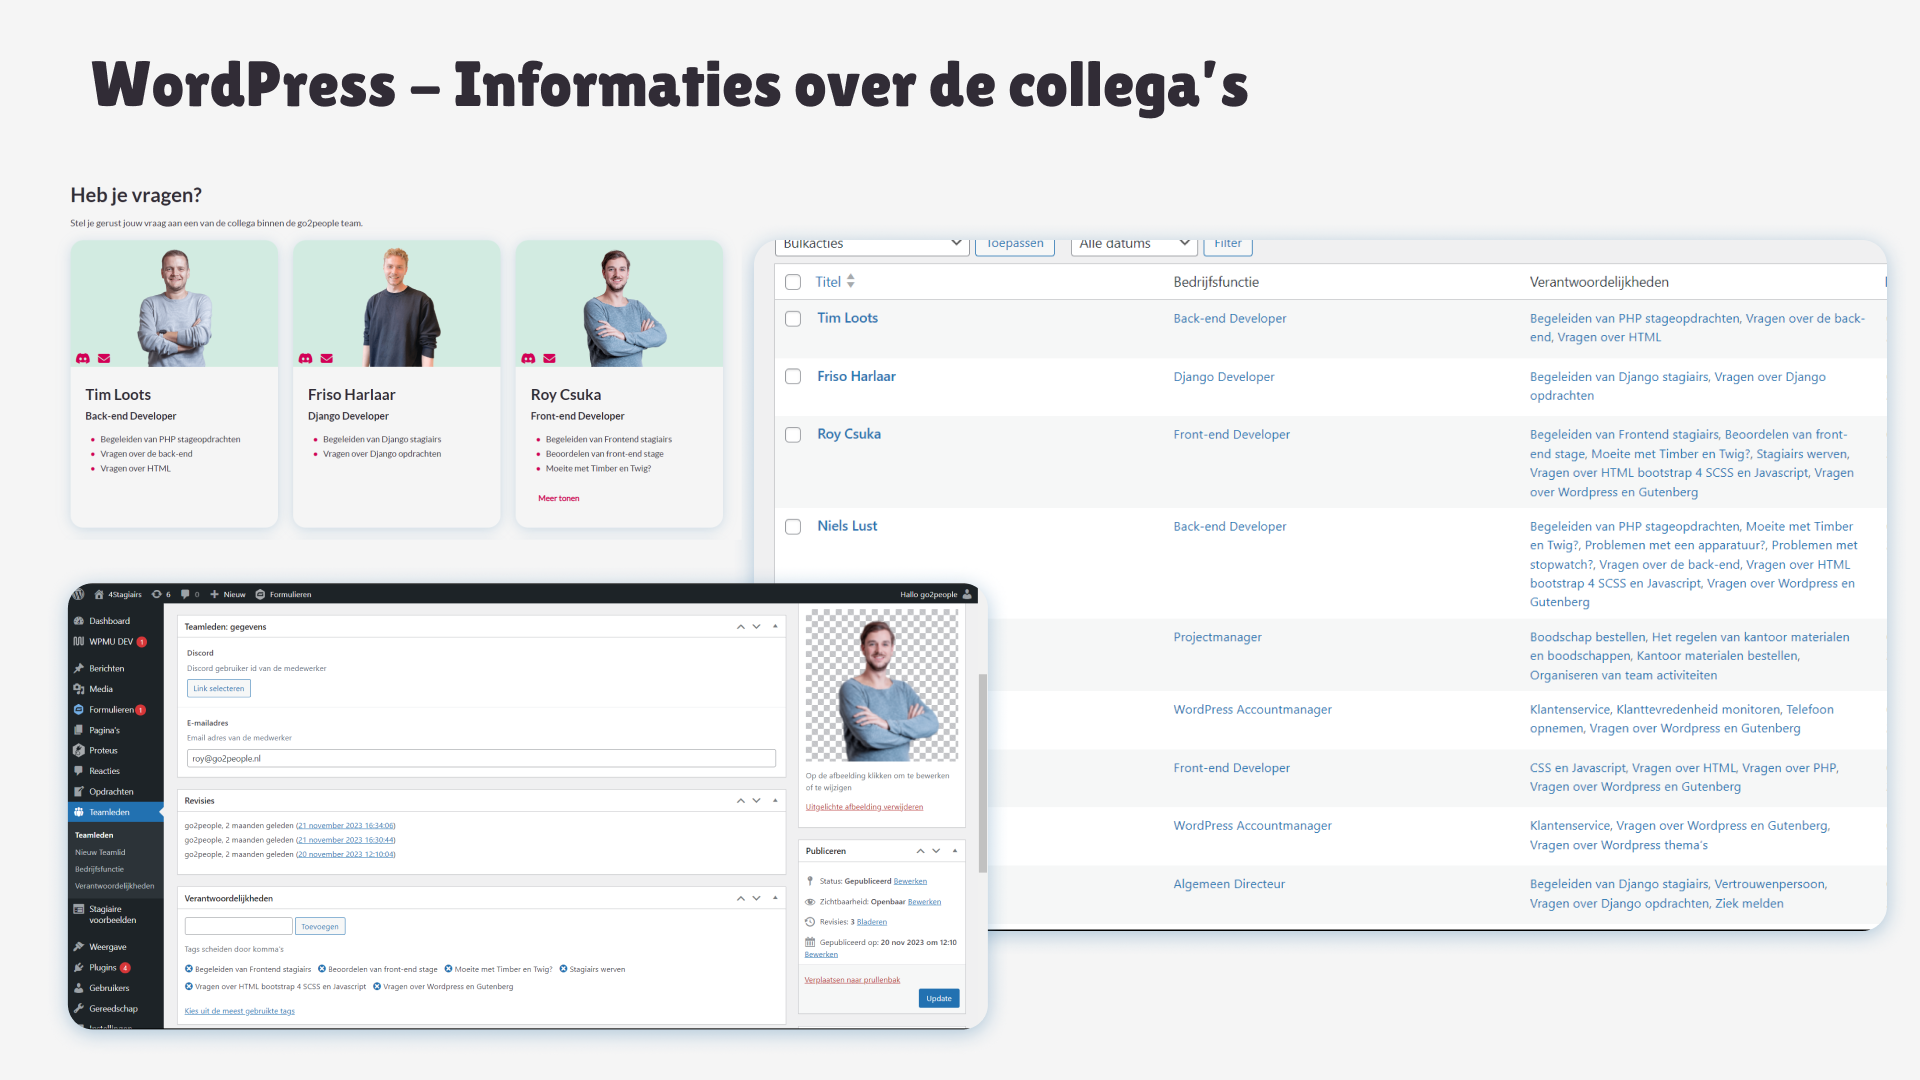Check the Tim Loots row checkbox
The height and width of the screenshot is (1080, 1920).
(793, 319)
